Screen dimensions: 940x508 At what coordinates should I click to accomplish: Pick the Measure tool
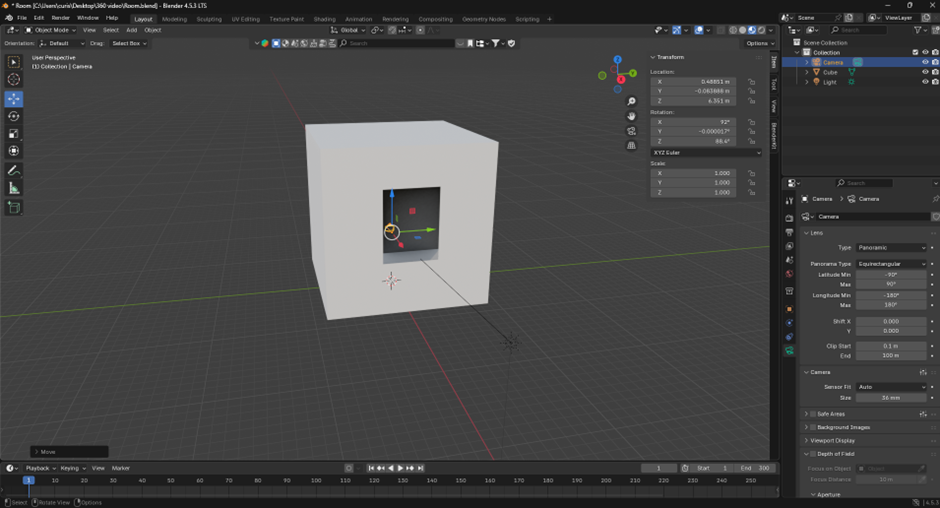pos(14,188)
